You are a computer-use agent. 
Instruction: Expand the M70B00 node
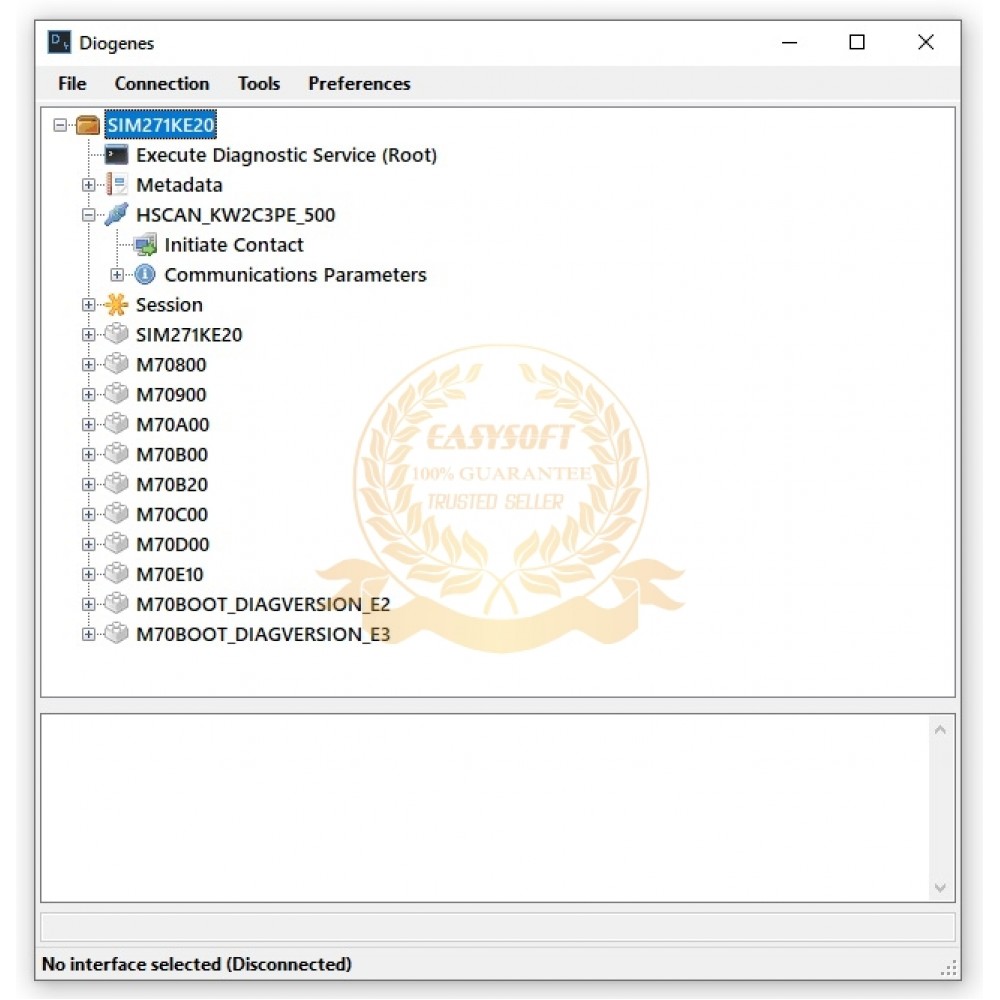pyautogui.click(x=89, y=455)
